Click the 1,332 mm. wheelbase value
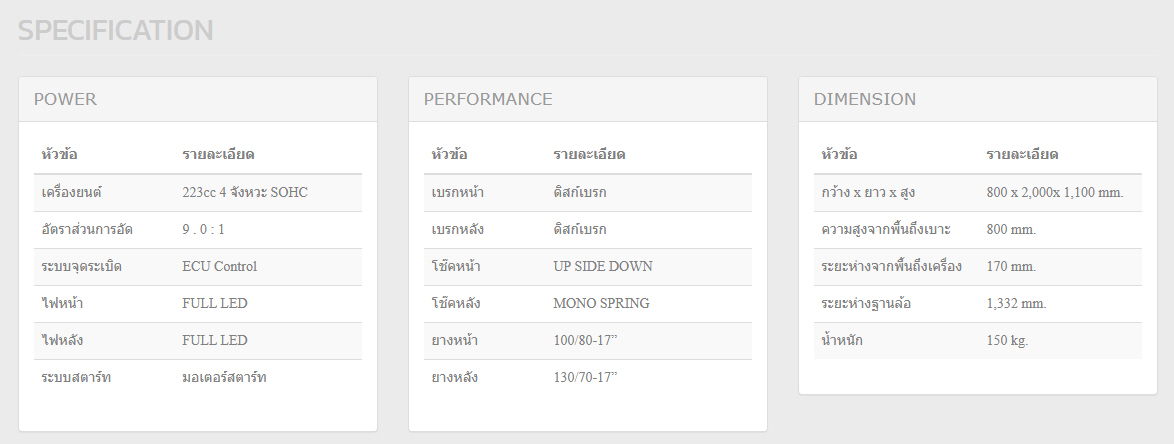This screenshot has height=444, width=1174. pyautogui.click(x=1016, y=303)
